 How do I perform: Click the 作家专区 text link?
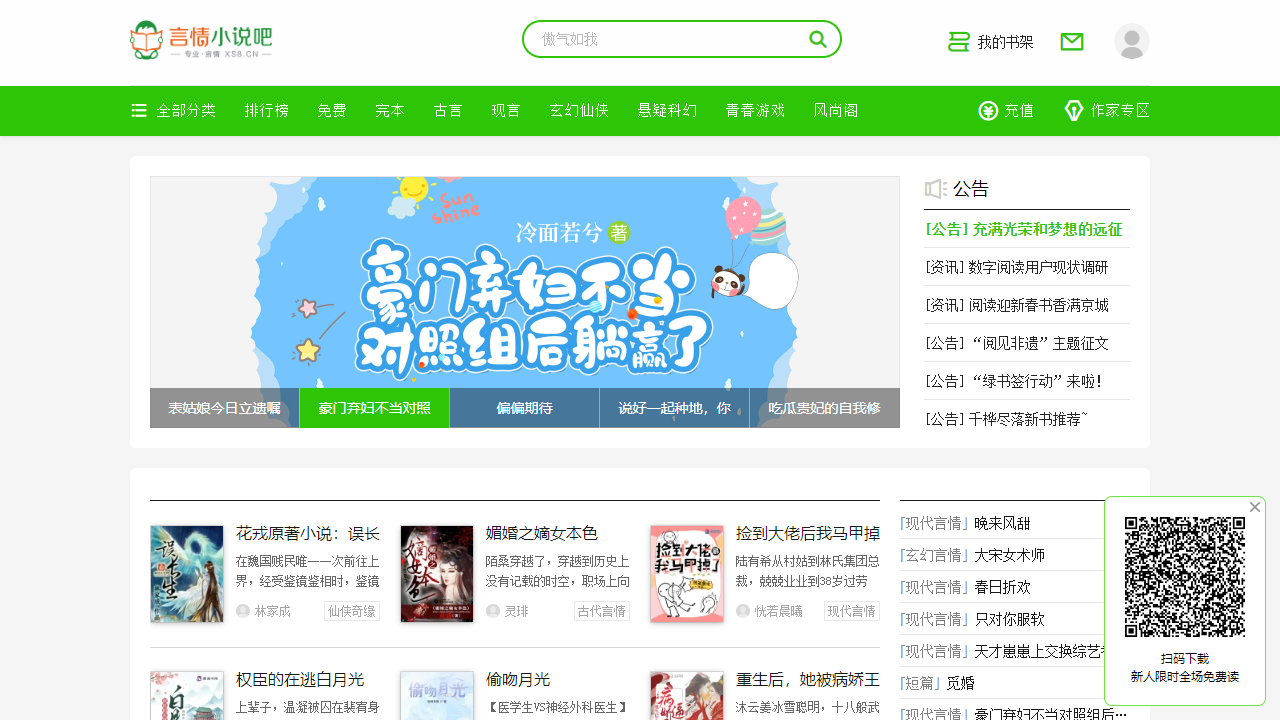(x=1120, y=111)
